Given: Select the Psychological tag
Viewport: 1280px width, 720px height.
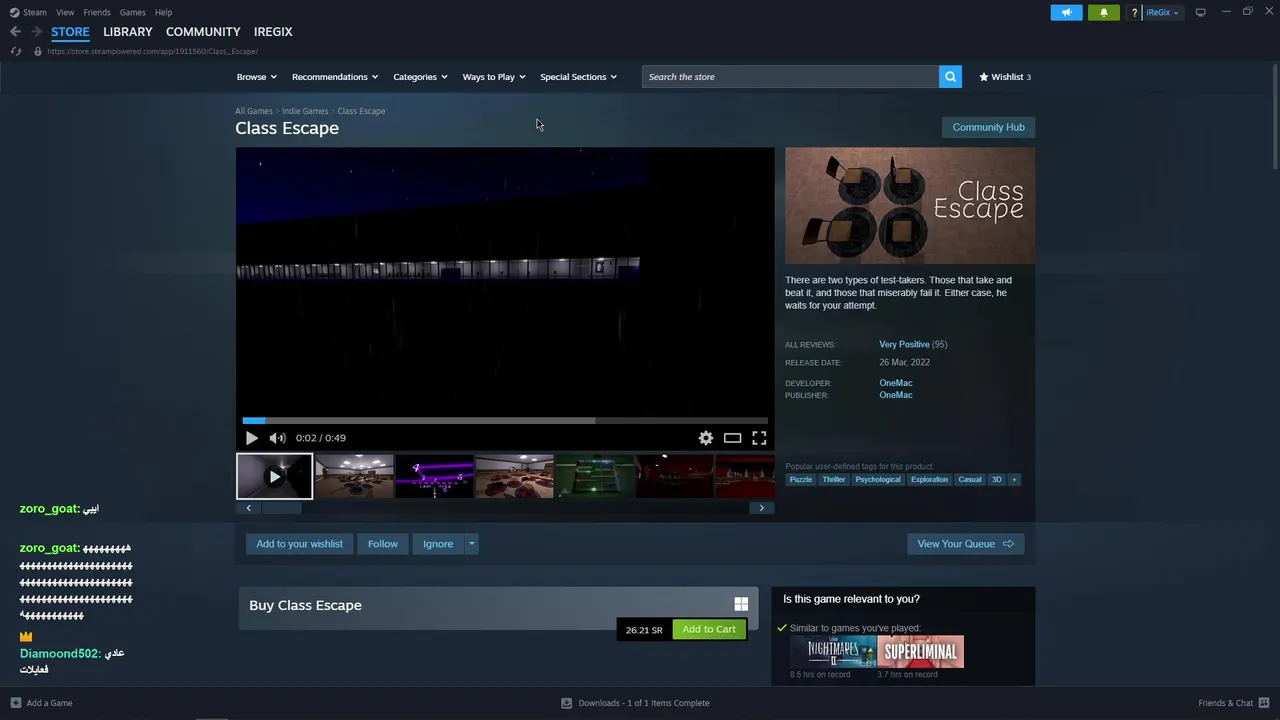Looking at the screenshot, I should (878, 480).
